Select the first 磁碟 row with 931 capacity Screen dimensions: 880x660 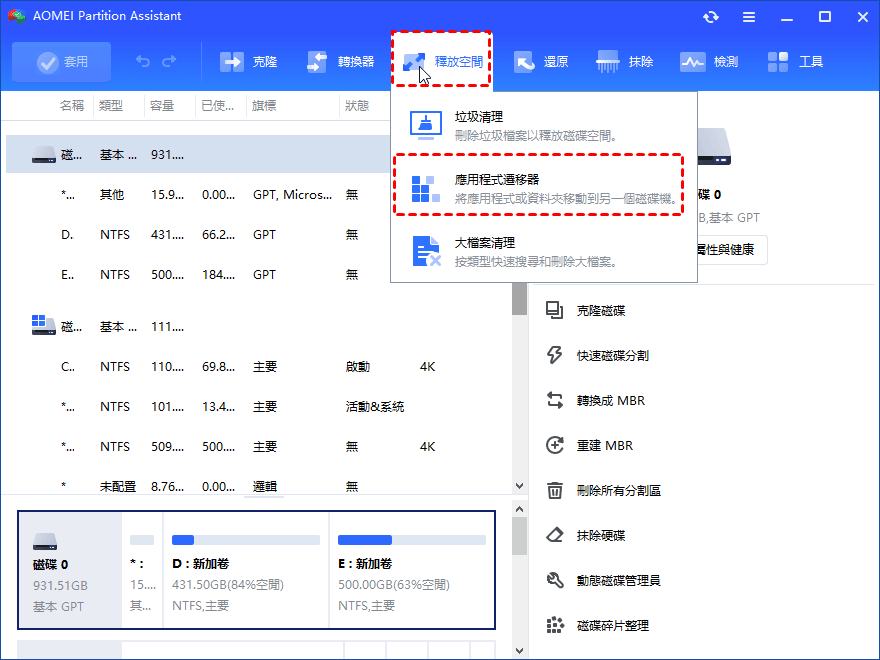point(199,154)
